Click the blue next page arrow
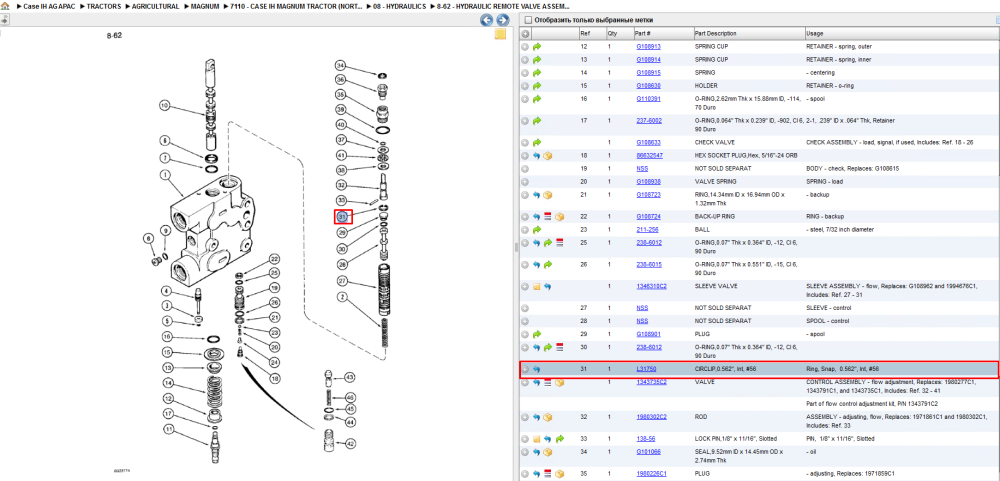This screenshot has width=1000, height=481. click(x=501, y=20)
